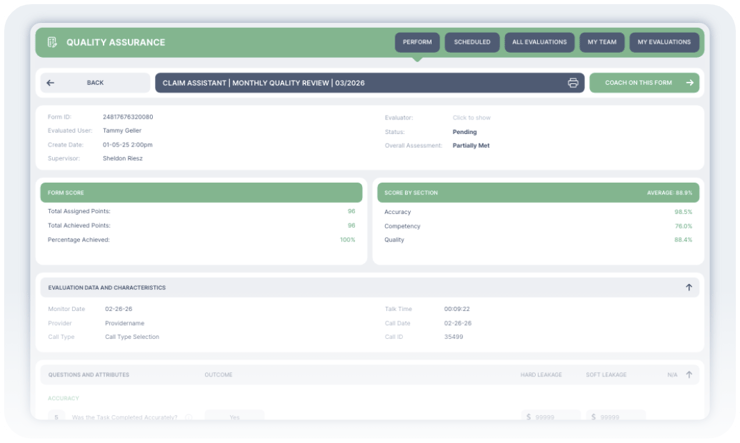Image resolution: width=740 pixels, height=443 pixels.
Task: Click the Partially Met assessment value
Action: pyautogui.click(x=471, y=146)
